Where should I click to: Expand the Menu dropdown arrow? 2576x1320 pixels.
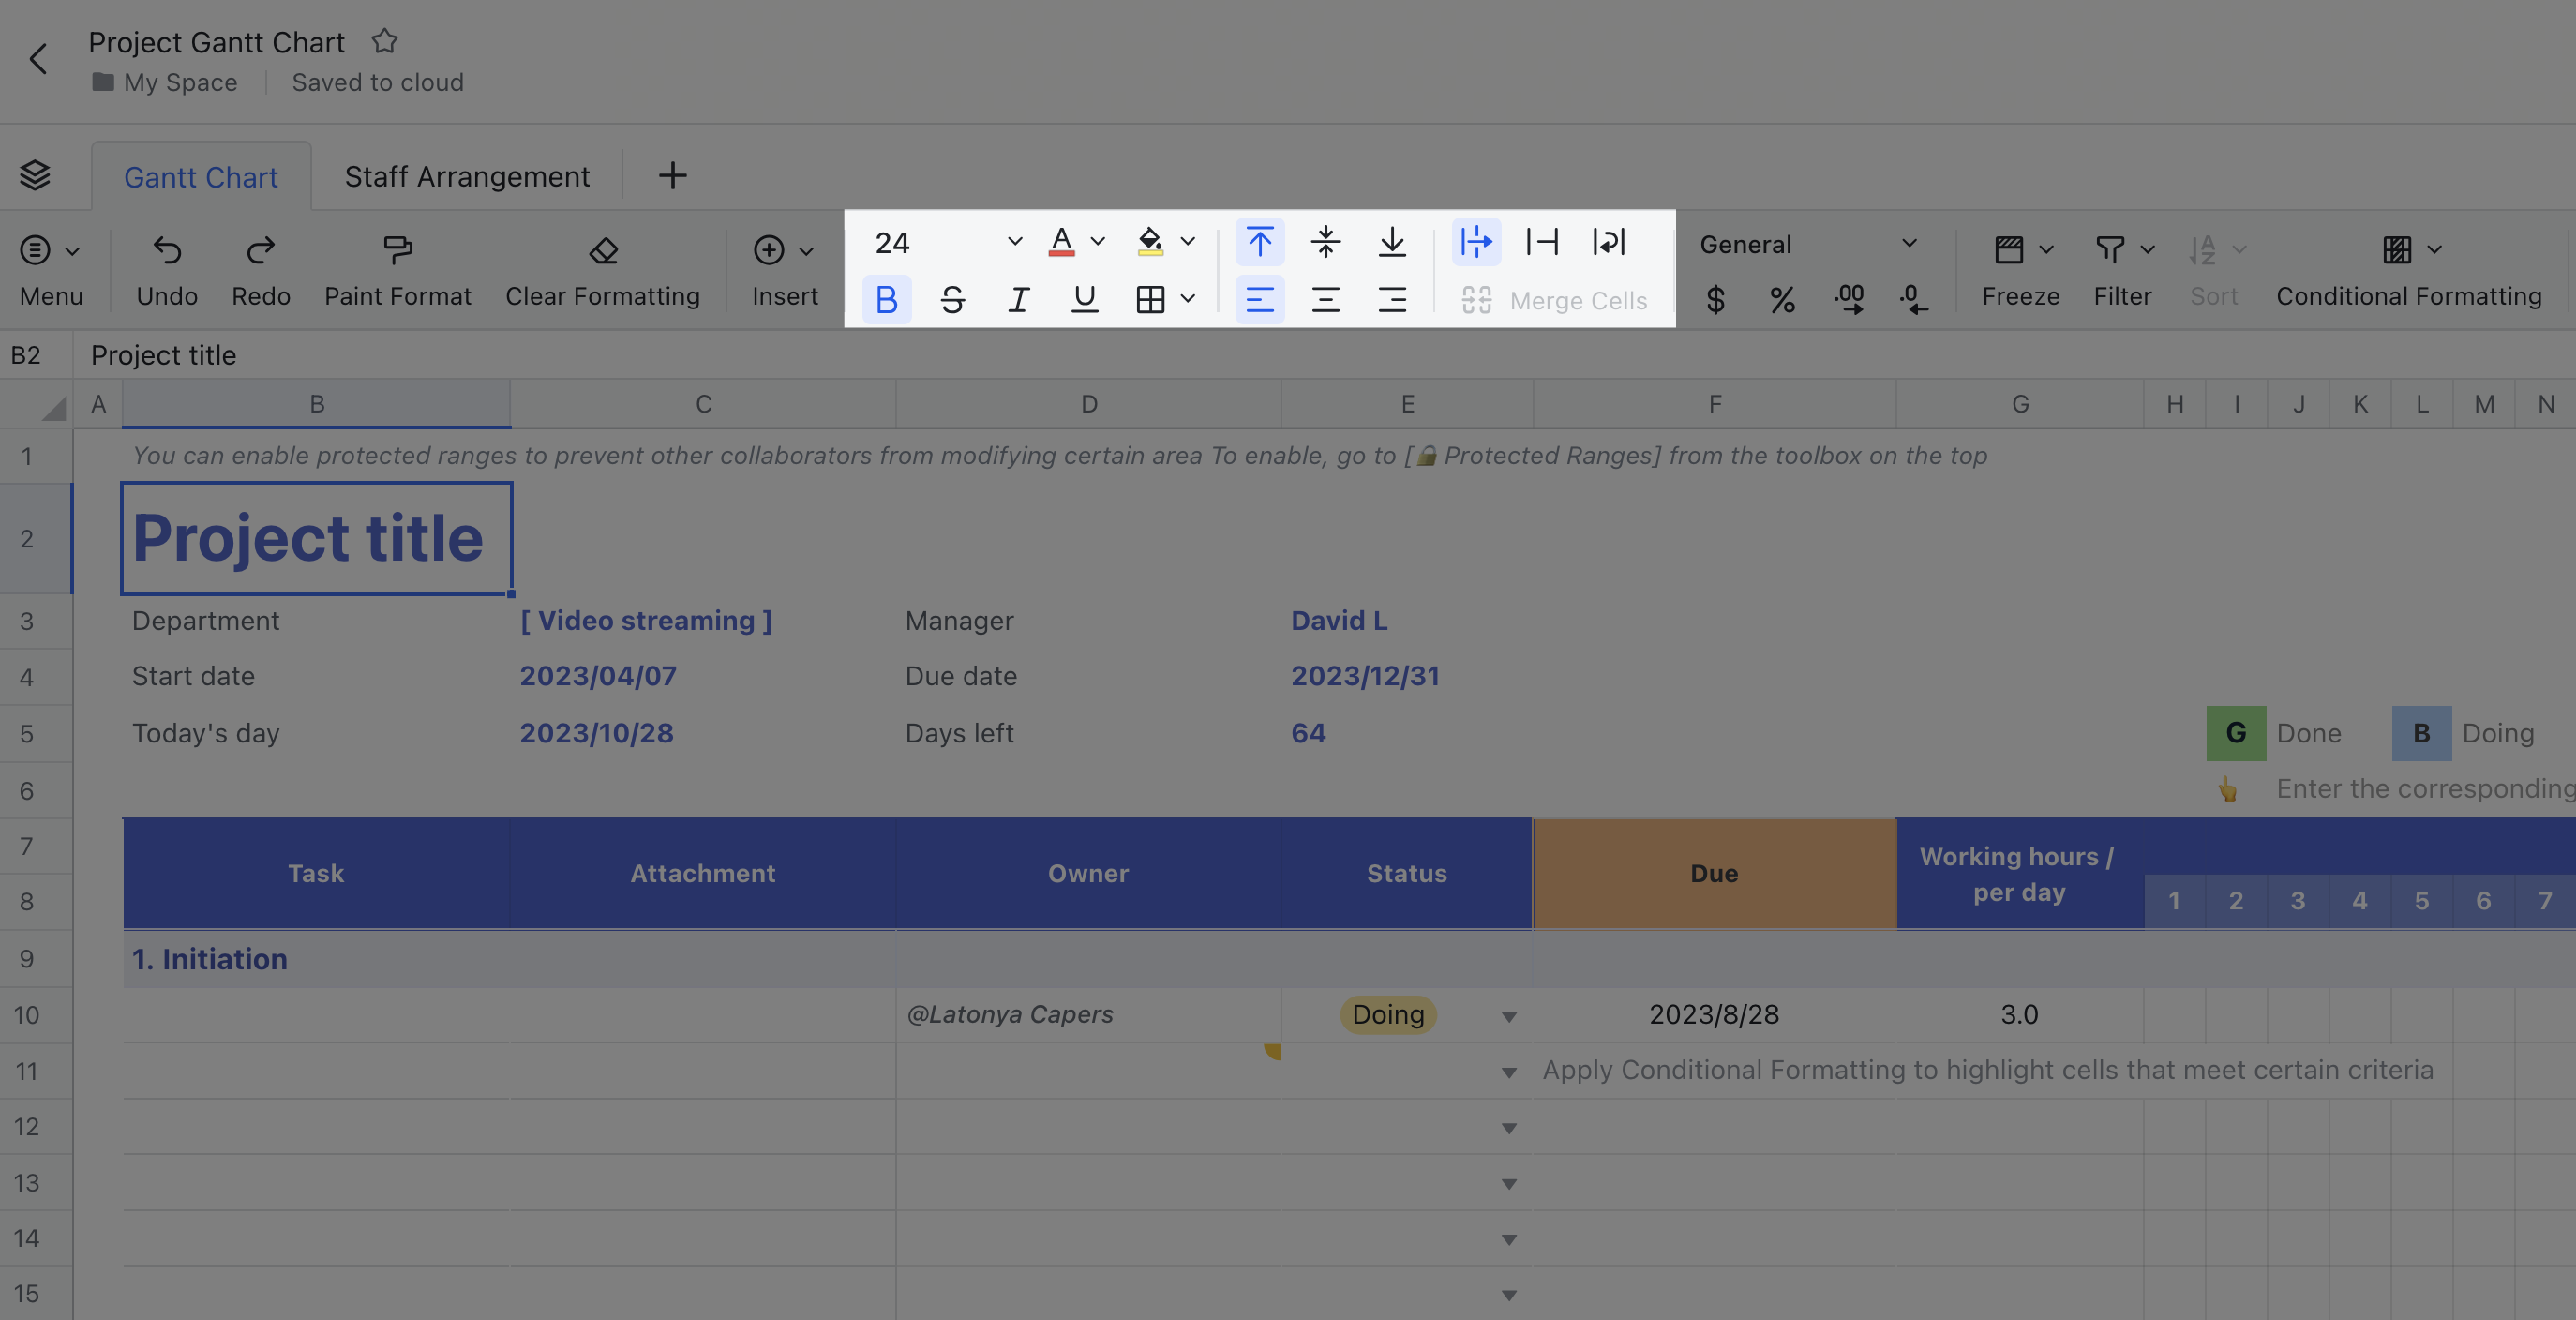click(72, 251)
